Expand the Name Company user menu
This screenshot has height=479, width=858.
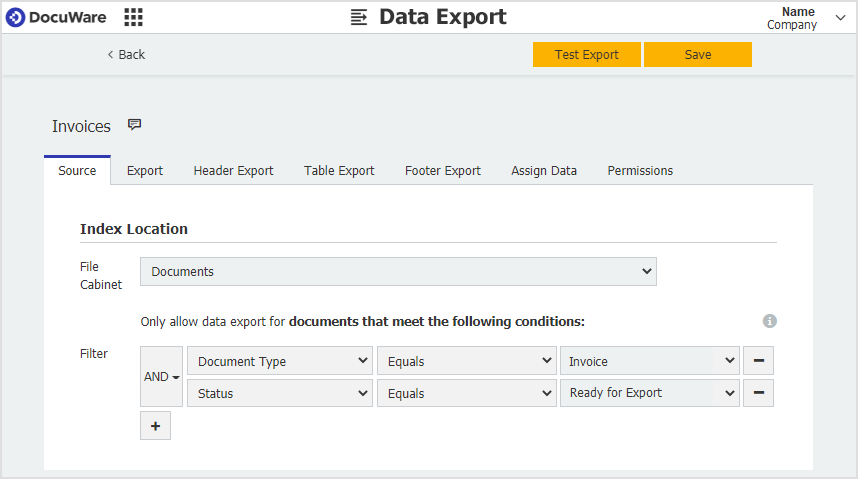point(839,17)
